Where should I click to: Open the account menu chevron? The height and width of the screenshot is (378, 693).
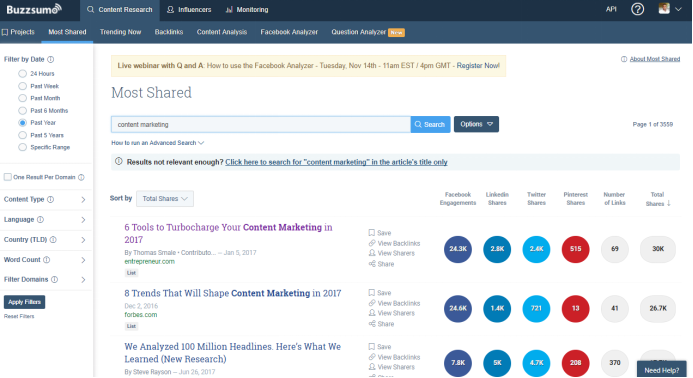click(678, 9)
